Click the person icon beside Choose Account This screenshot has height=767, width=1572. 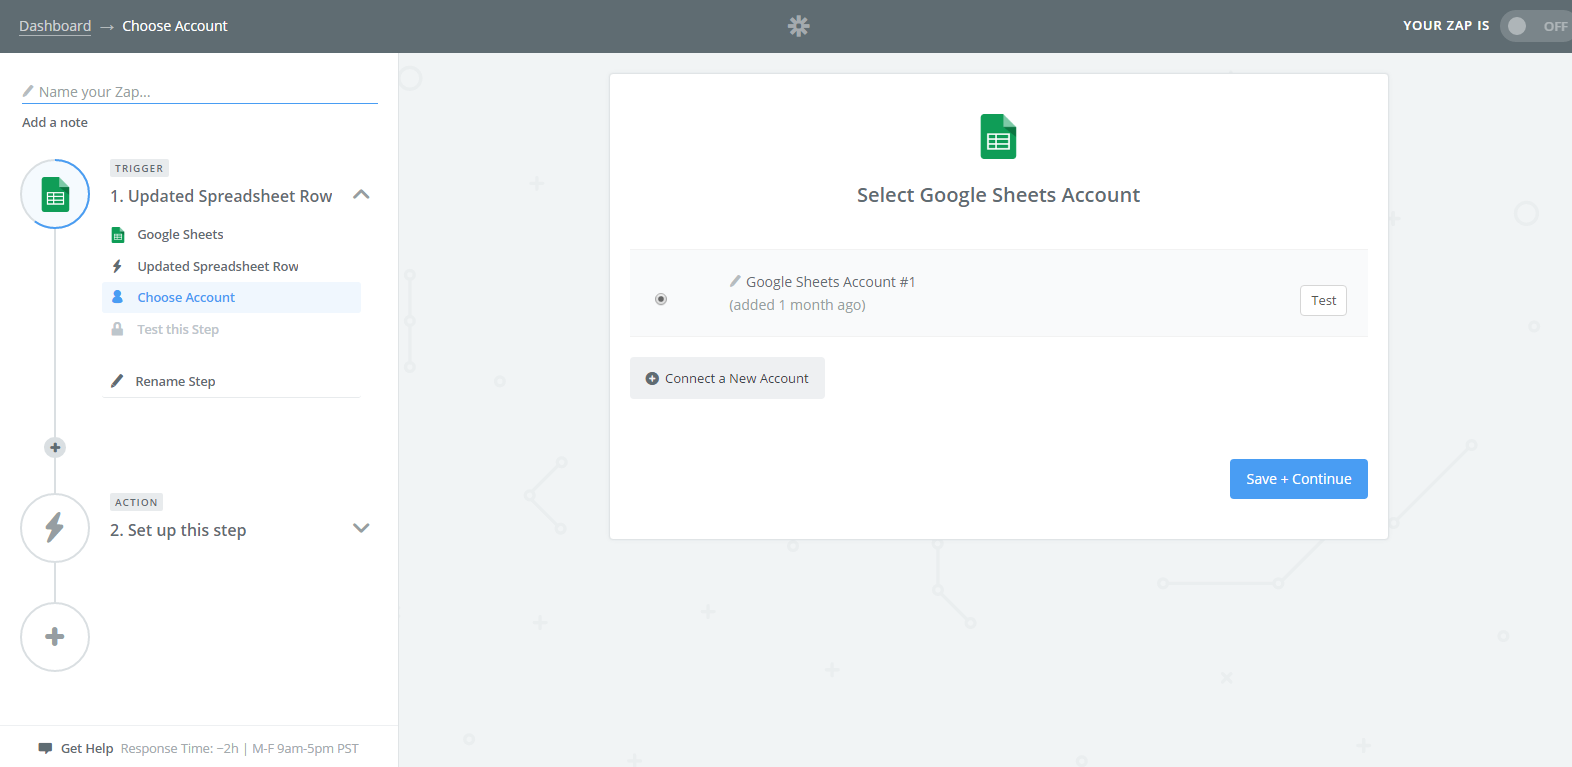(117, 297)
